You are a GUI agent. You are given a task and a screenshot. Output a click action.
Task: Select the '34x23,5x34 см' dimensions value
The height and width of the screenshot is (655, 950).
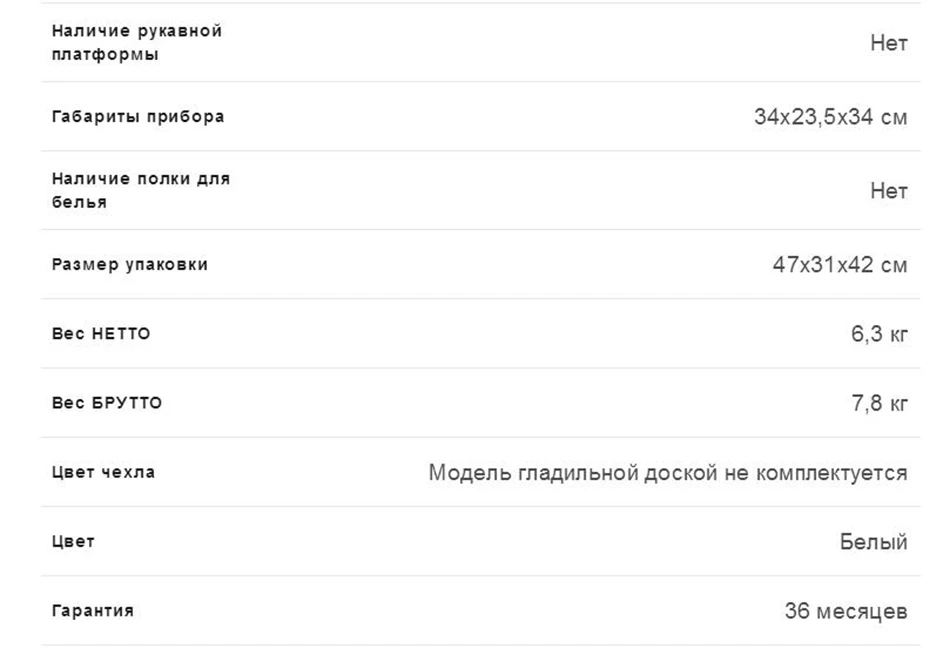pos(831,116)
